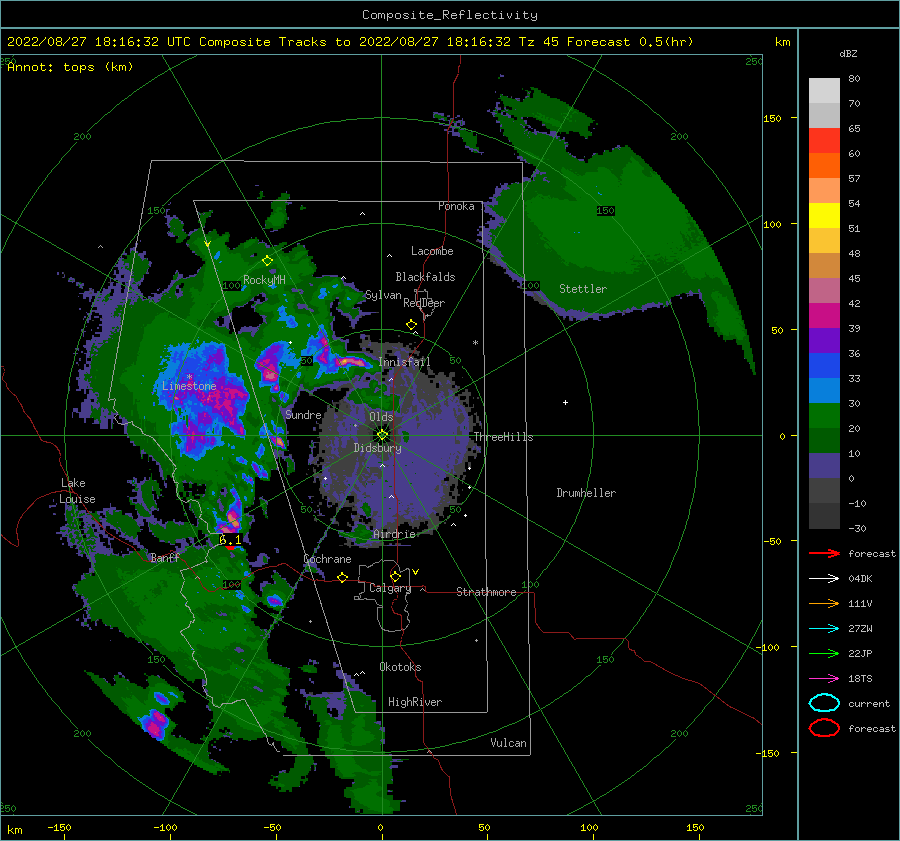Image resolution: width=900 pixels, height=841 pixels.
Task: Click the Composite_Reflectivity title
Action: [x=450, y=15]
